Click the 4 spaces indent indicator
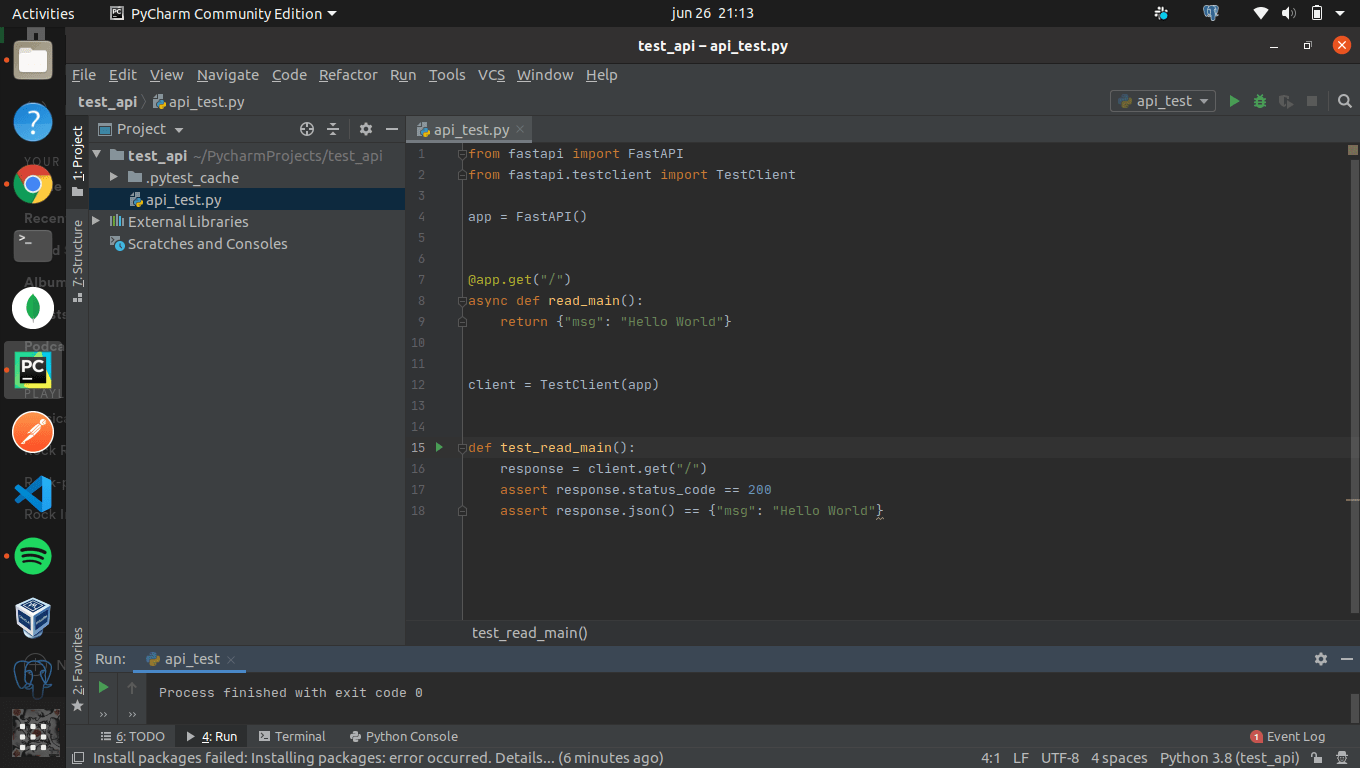This screenshot has height=768, width=1360. tap(1119, 758)
